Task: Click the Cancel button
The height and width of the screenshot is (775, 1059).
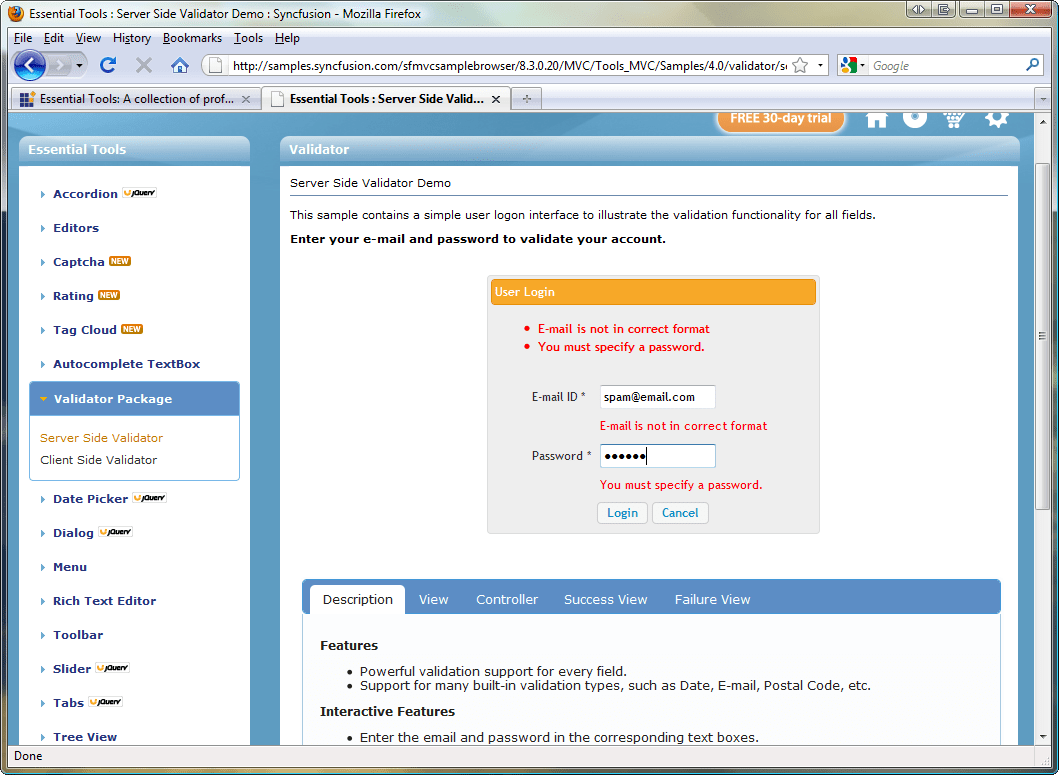Action: pyautogui.click(x=680, y=513)
